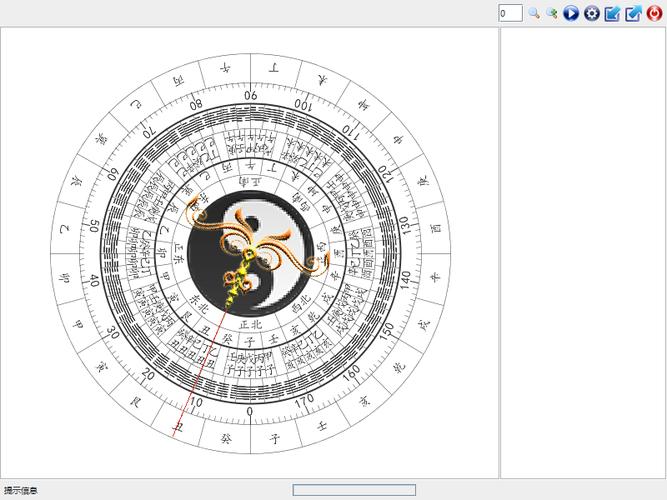Click the 90 degree mark on compass
Image resolution: width=667 pixels, height=500 pixels.
coord(250,96)
